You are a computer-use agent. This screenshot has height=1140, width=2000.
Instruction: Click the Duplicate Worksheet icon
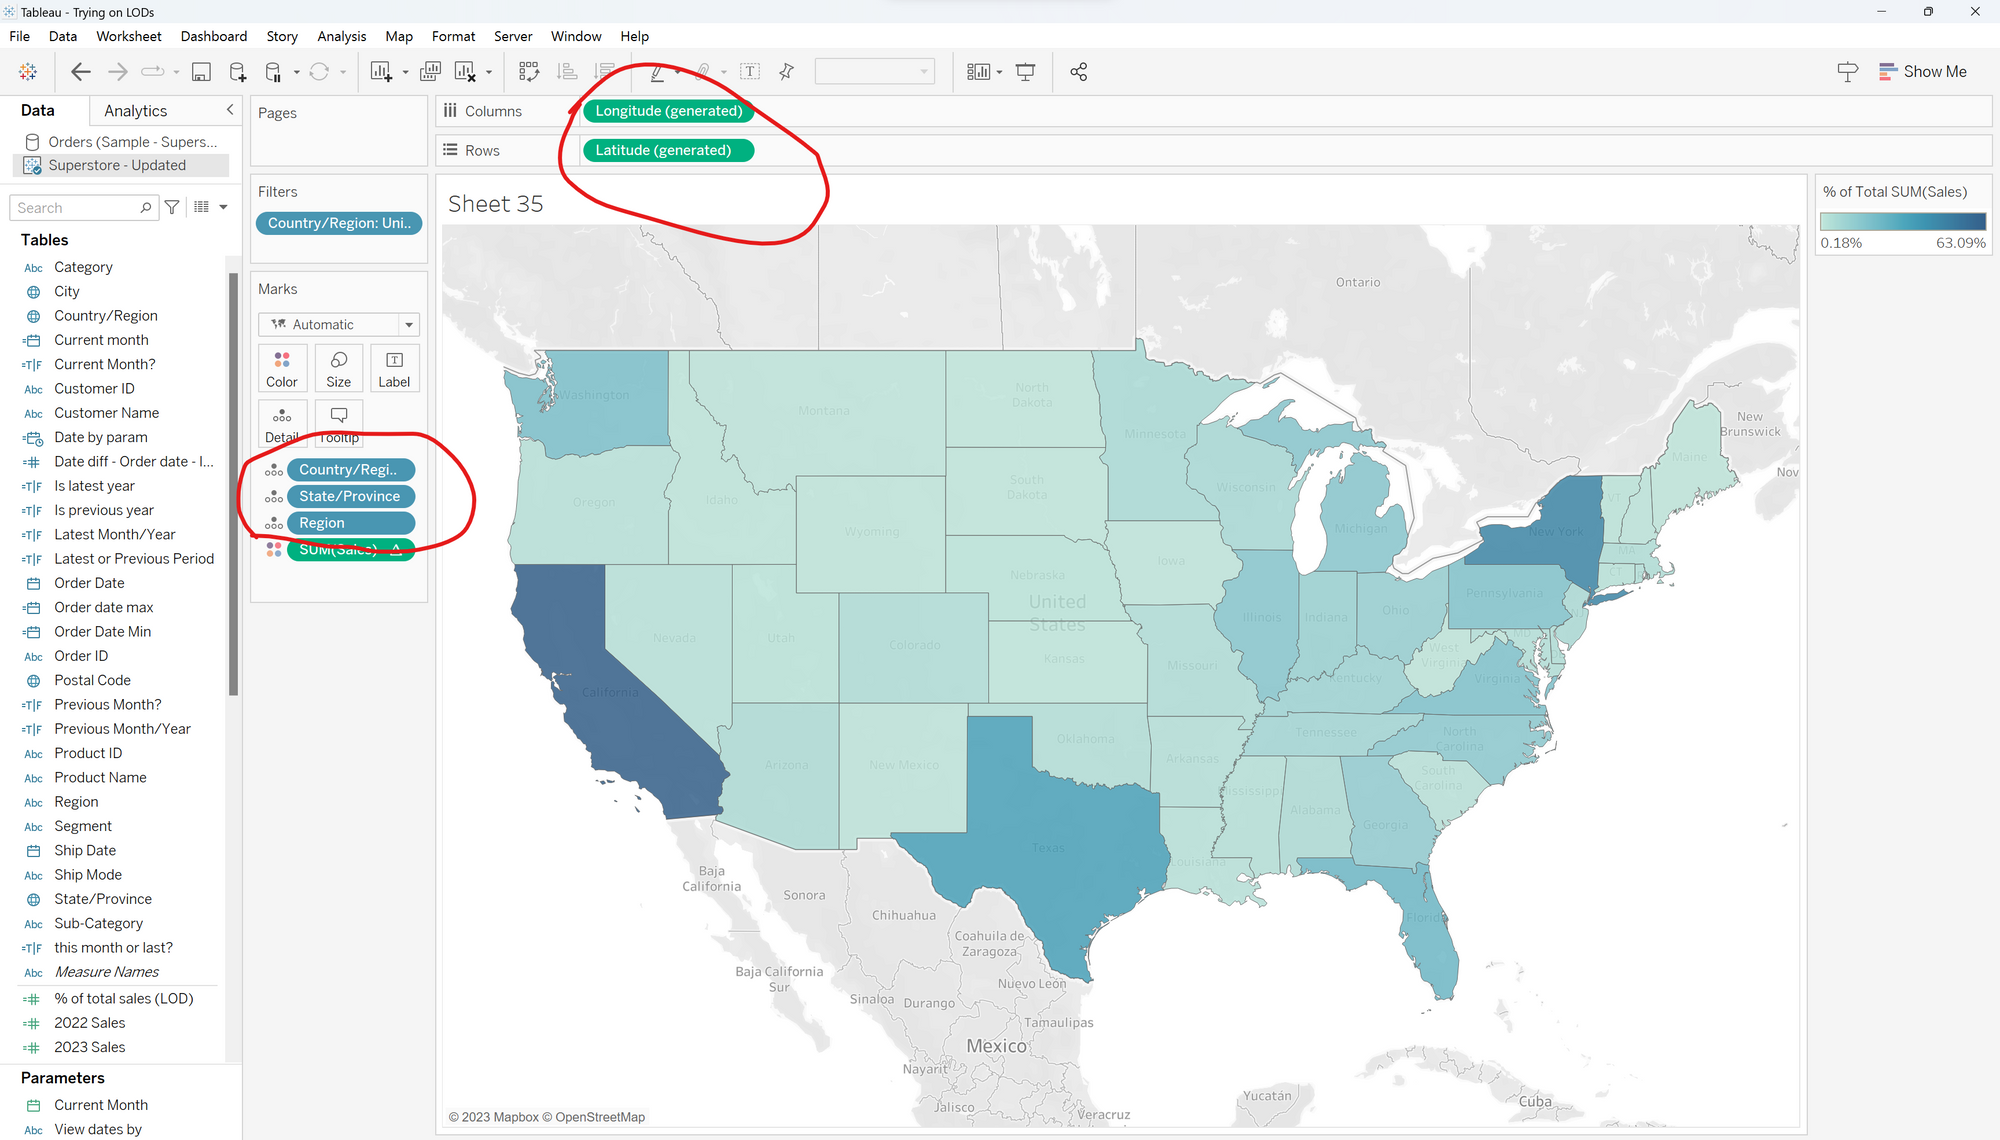click(431, 72)
